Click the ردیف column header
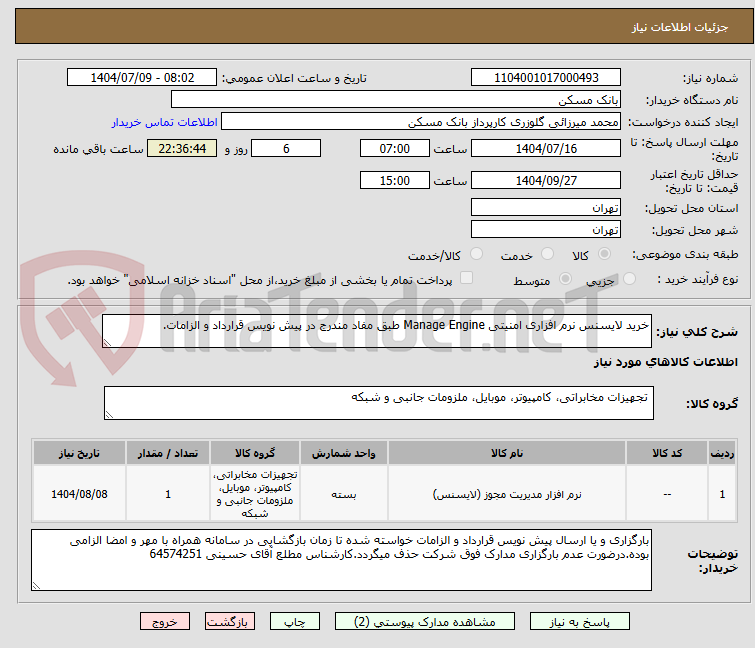 [722, 453]
